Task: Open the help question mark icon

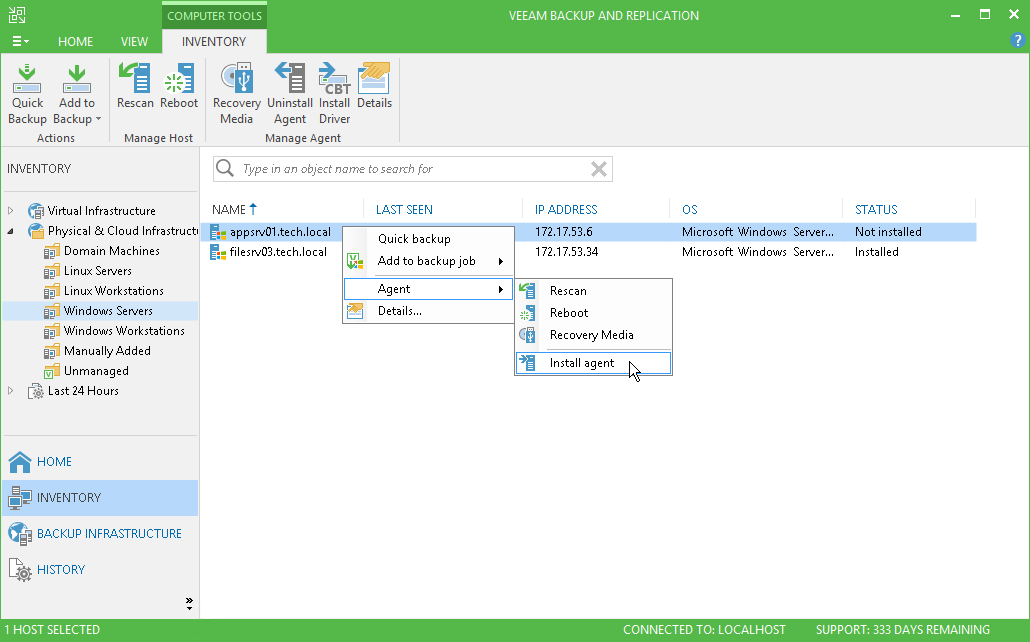Action: coord(1017,41)
